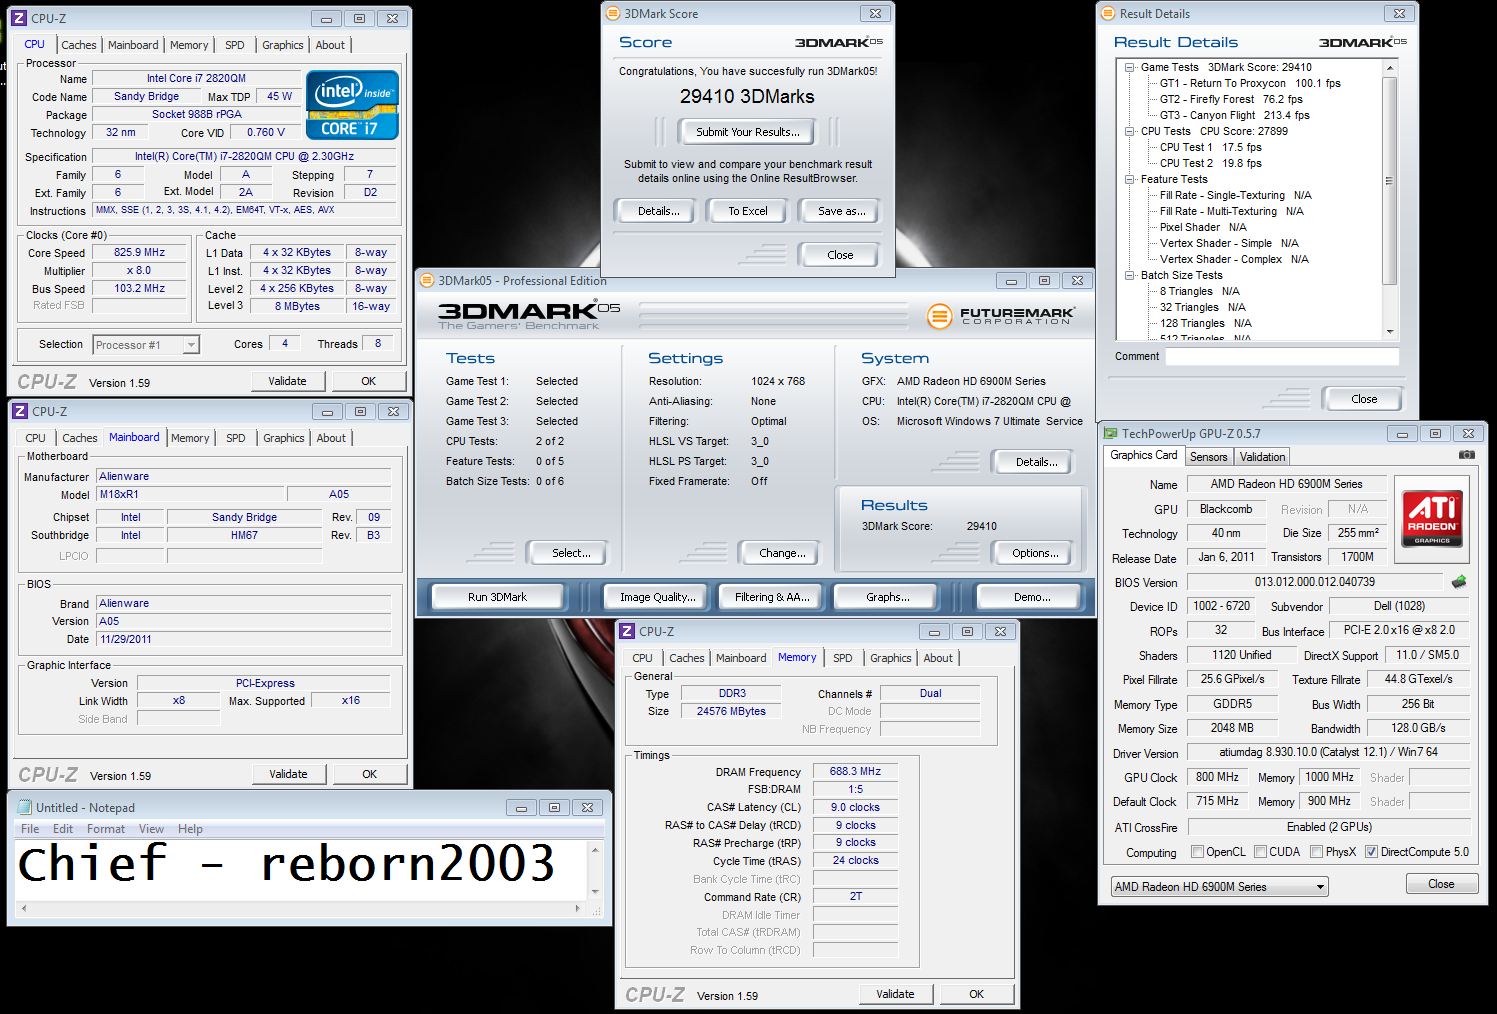Click the CPU-Z title icon in the CPU tab window

click(x=21, y=18)
